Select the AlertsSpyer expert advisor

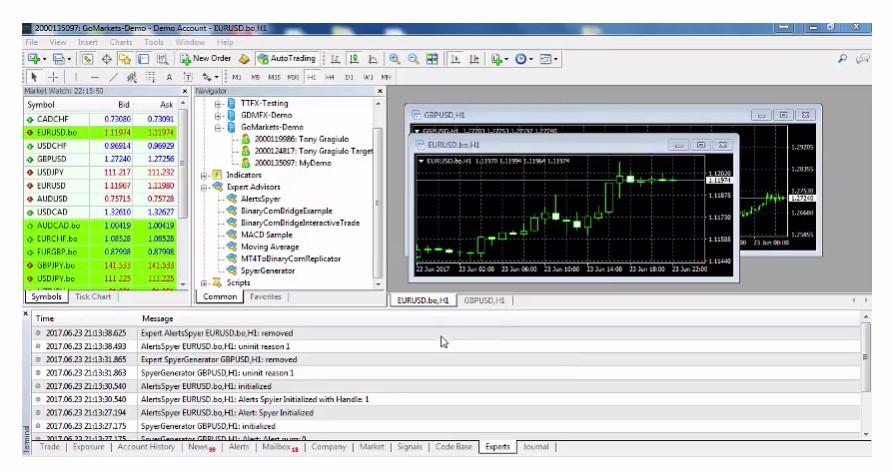click(x=260, y=198)
